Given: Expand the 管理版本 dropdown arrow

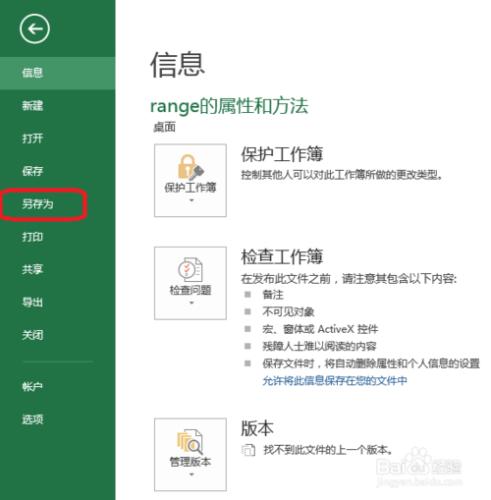Looking at the screenshot, I should tap(191, 475).
